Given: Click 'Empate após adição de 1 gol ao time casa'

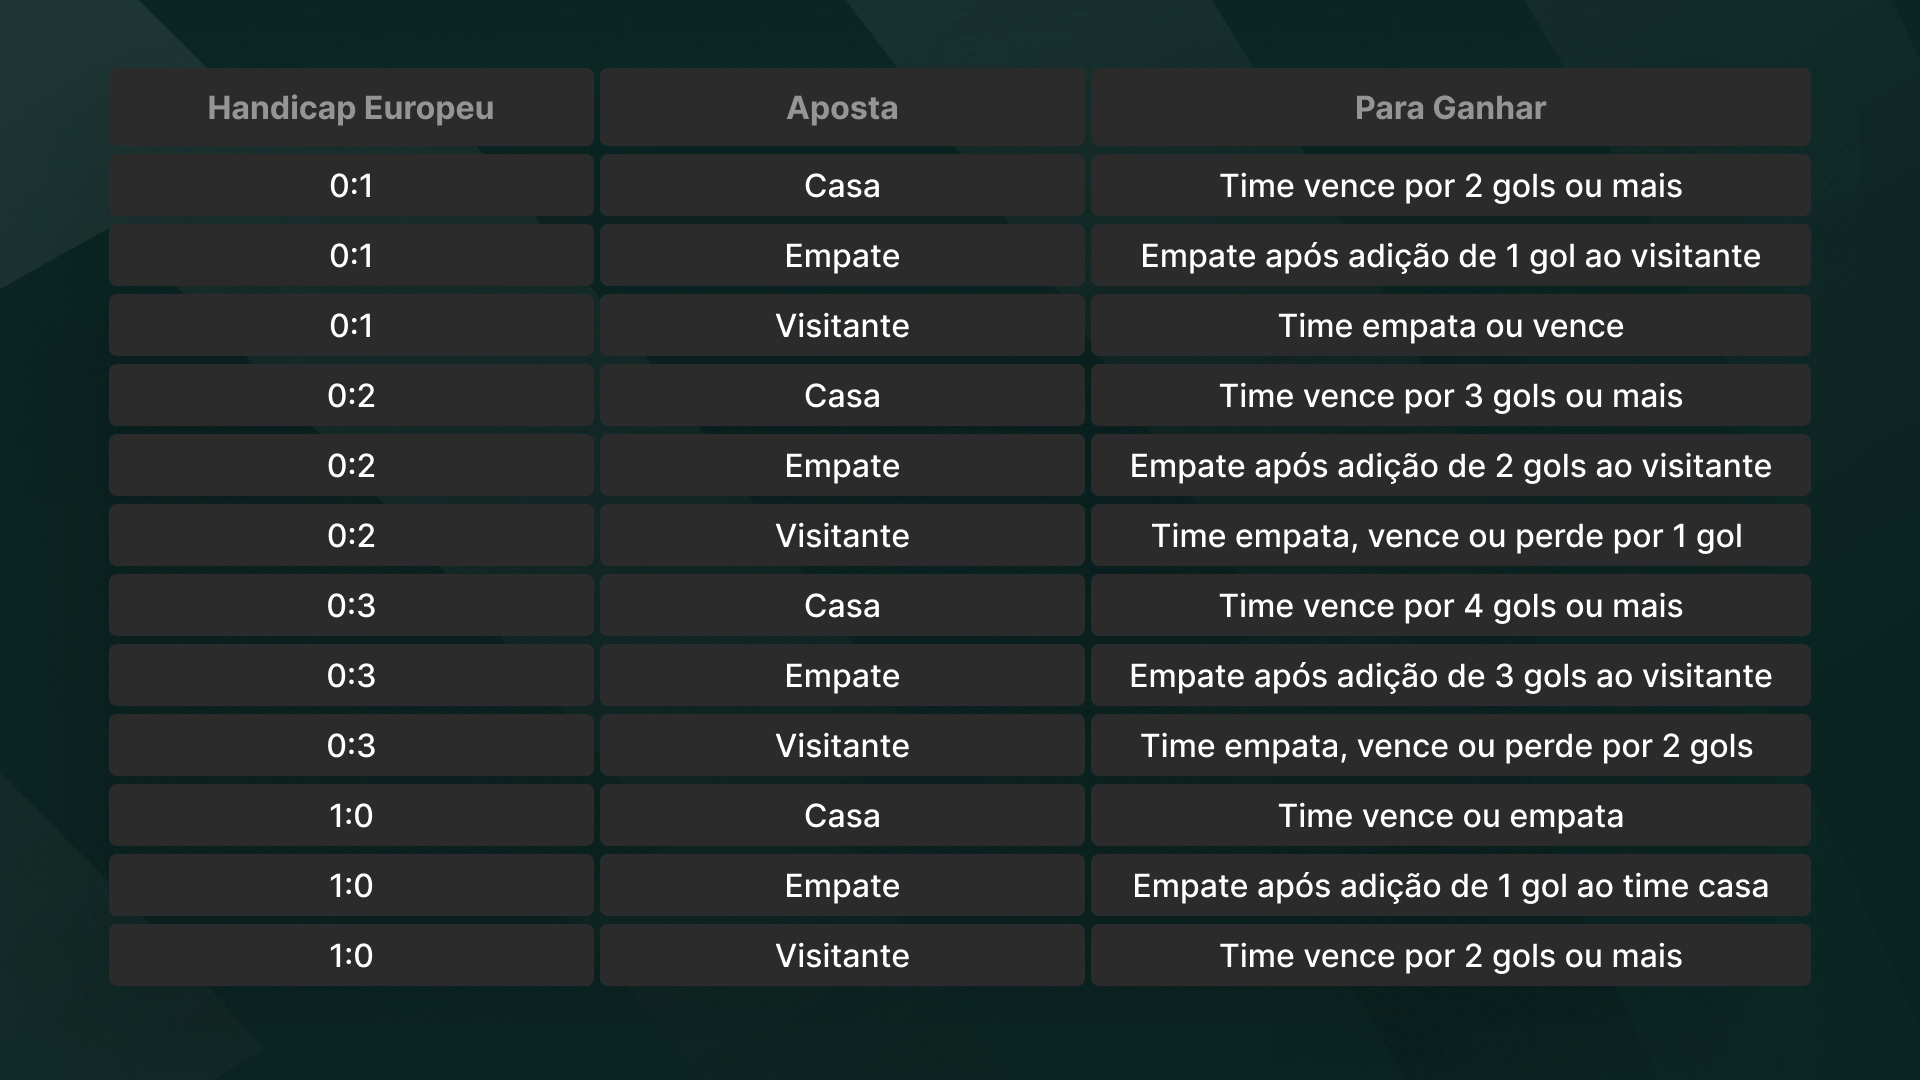Looking at the screenshot, I should (1450, 886).
